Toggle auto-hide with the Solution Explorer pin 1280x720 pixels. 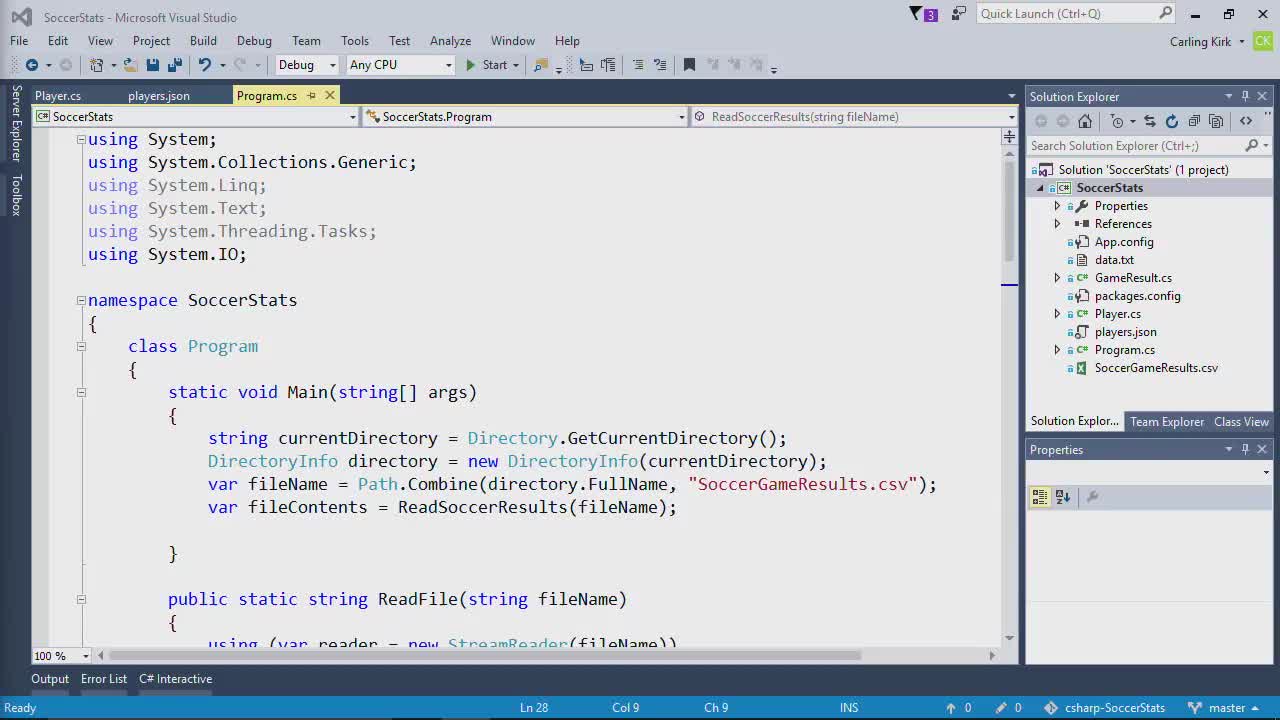(x=1245, y=96)
